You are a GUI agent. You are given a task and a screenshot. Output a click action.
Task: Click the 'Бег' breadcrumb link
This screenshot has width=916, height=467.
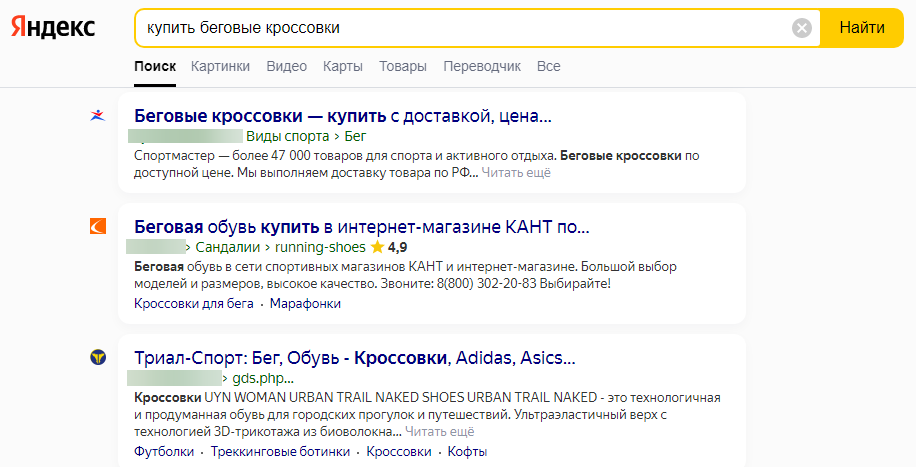tap(355, 136)
